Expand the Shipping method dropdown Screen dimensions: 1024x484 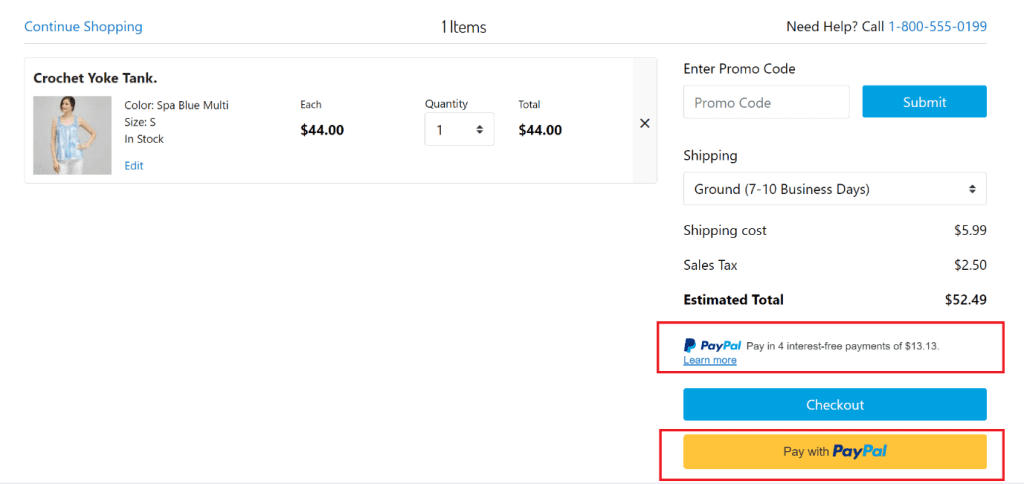coord(834,189)
